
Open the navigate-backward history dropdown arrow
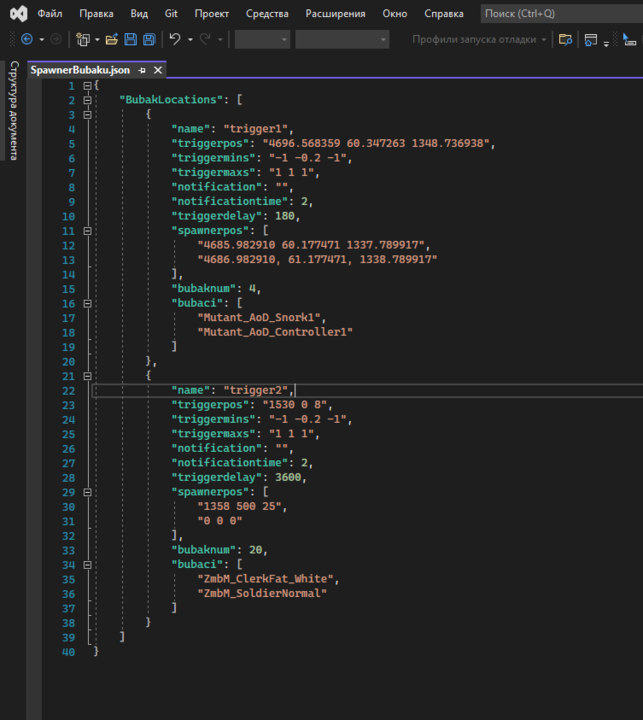[x=41, y=39]
